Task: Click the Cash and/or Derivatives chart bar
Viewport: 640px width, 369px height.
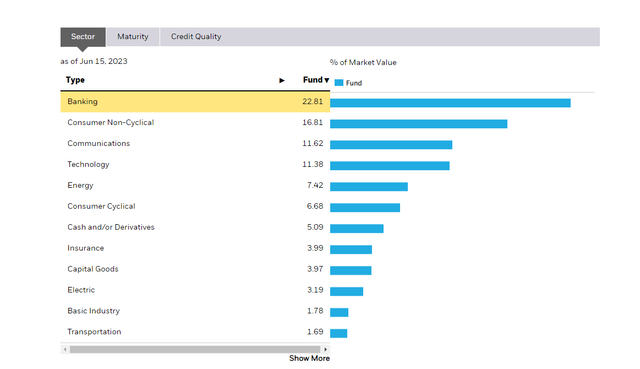Action: pyautogui.click(x=357, y=229)
